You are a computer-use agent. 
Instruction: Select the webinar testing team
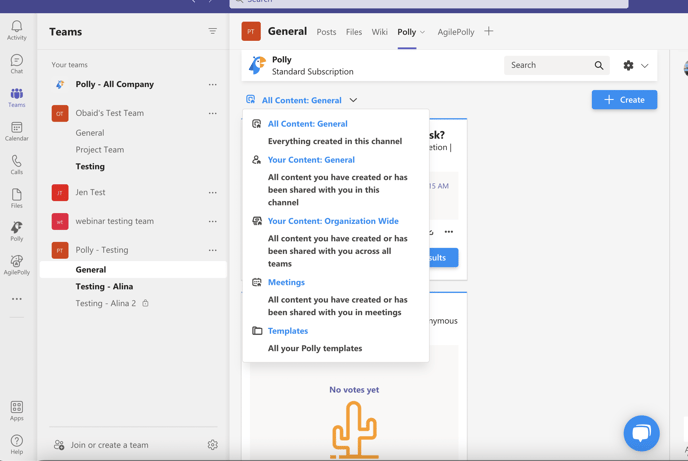pyautogui.click(x=115, y=221)
